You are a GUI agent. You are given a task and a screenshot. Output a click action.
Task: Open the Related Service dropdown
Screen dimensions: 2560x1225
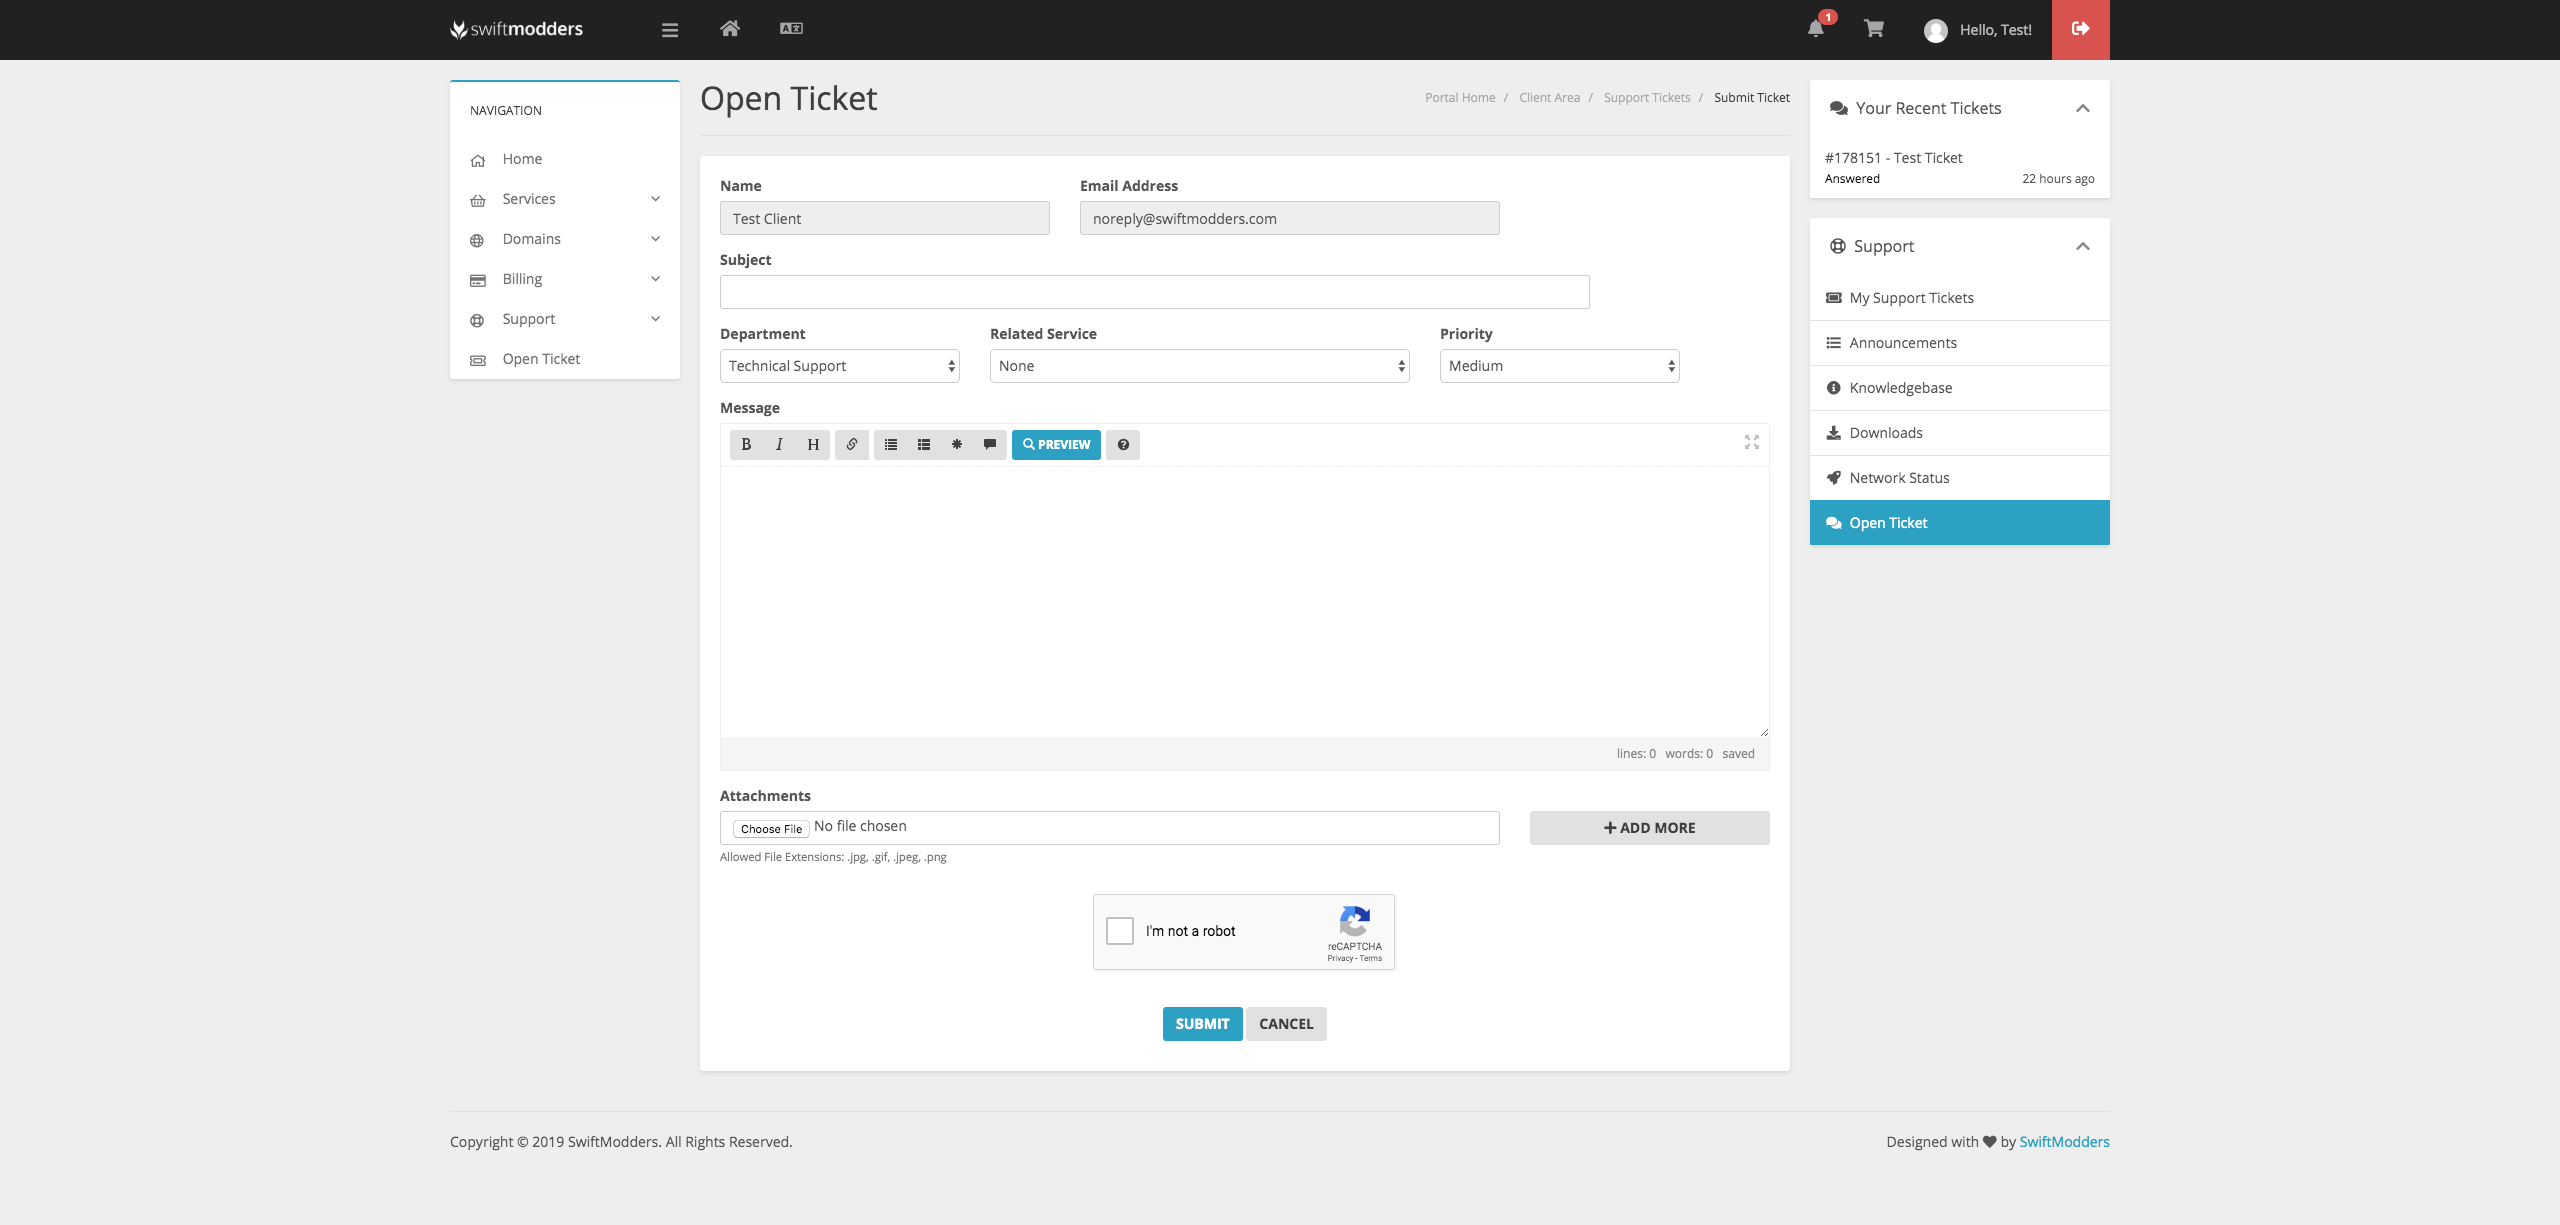(1199, 366)
